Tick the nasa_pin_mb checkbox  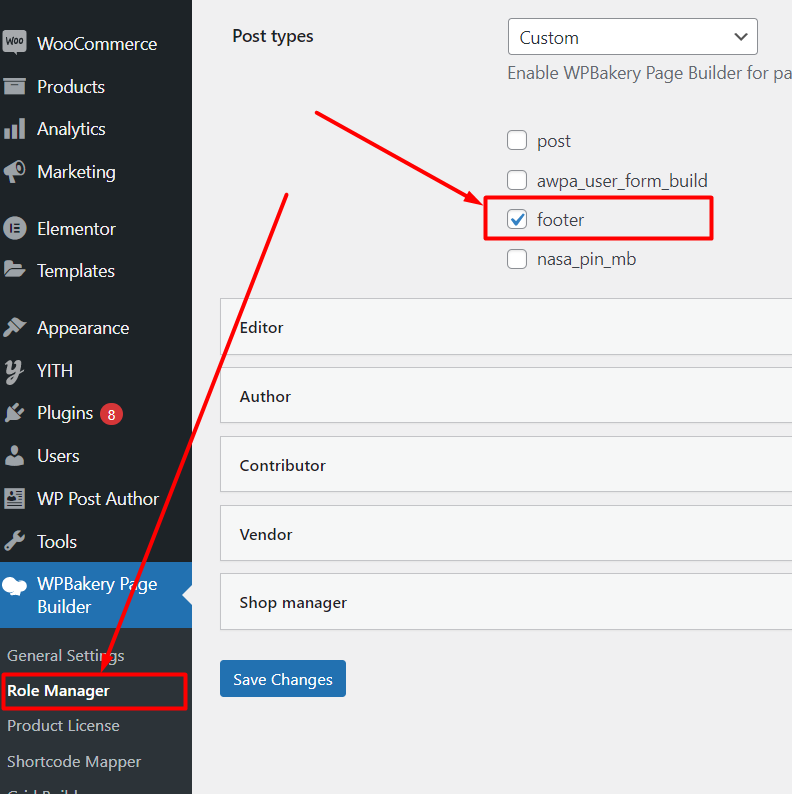pos(517,259)
